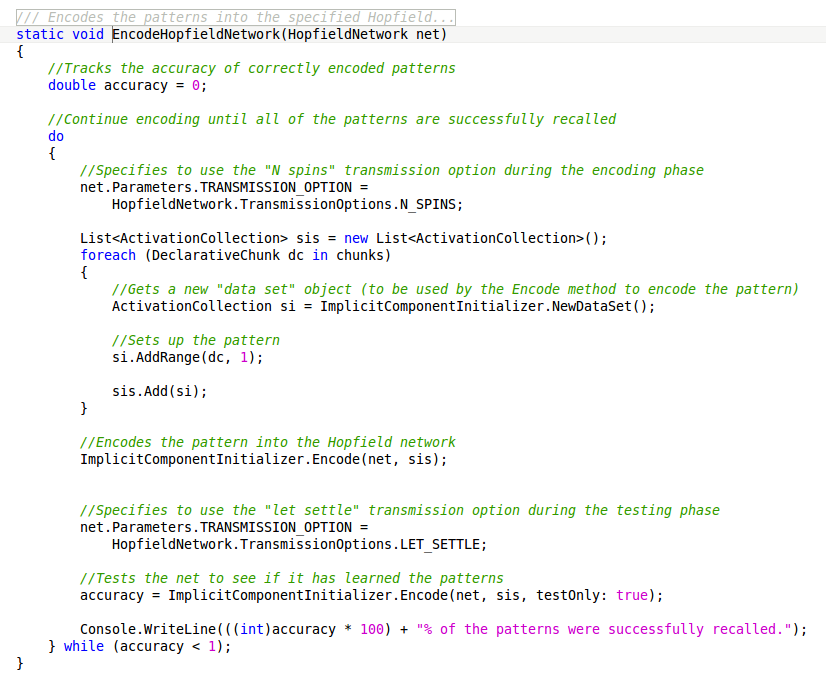This screenshot has width=826, height=679.
Task: Click the "testOnly: true" argument
Action: (591, 596)
